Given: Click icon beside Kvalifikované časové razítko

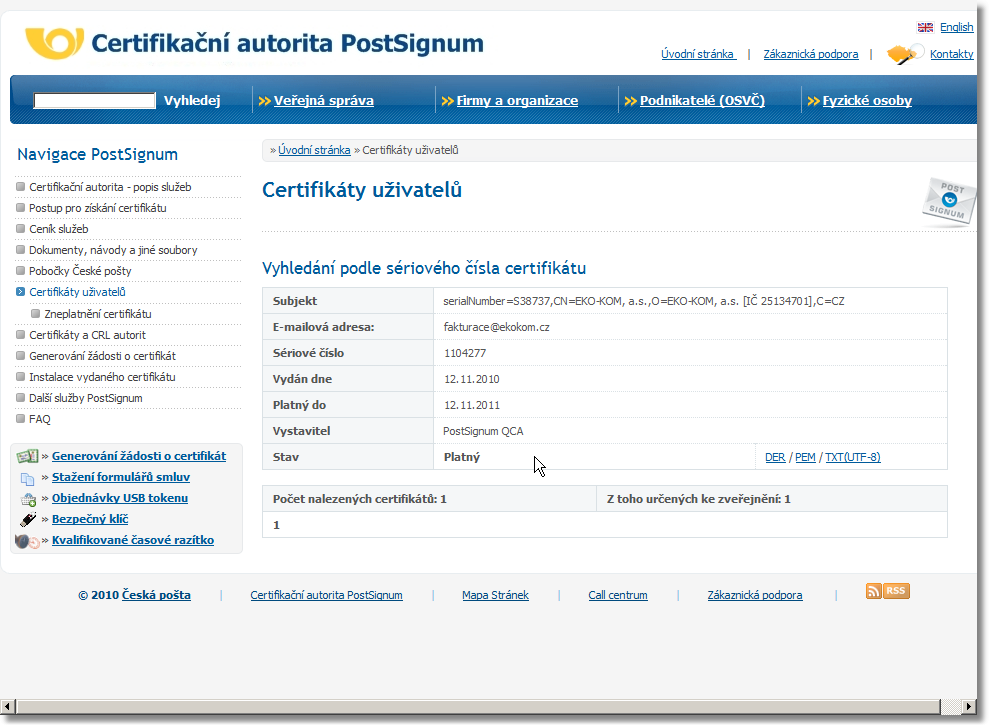Looking at the screenshot, I should coord(27,541).
